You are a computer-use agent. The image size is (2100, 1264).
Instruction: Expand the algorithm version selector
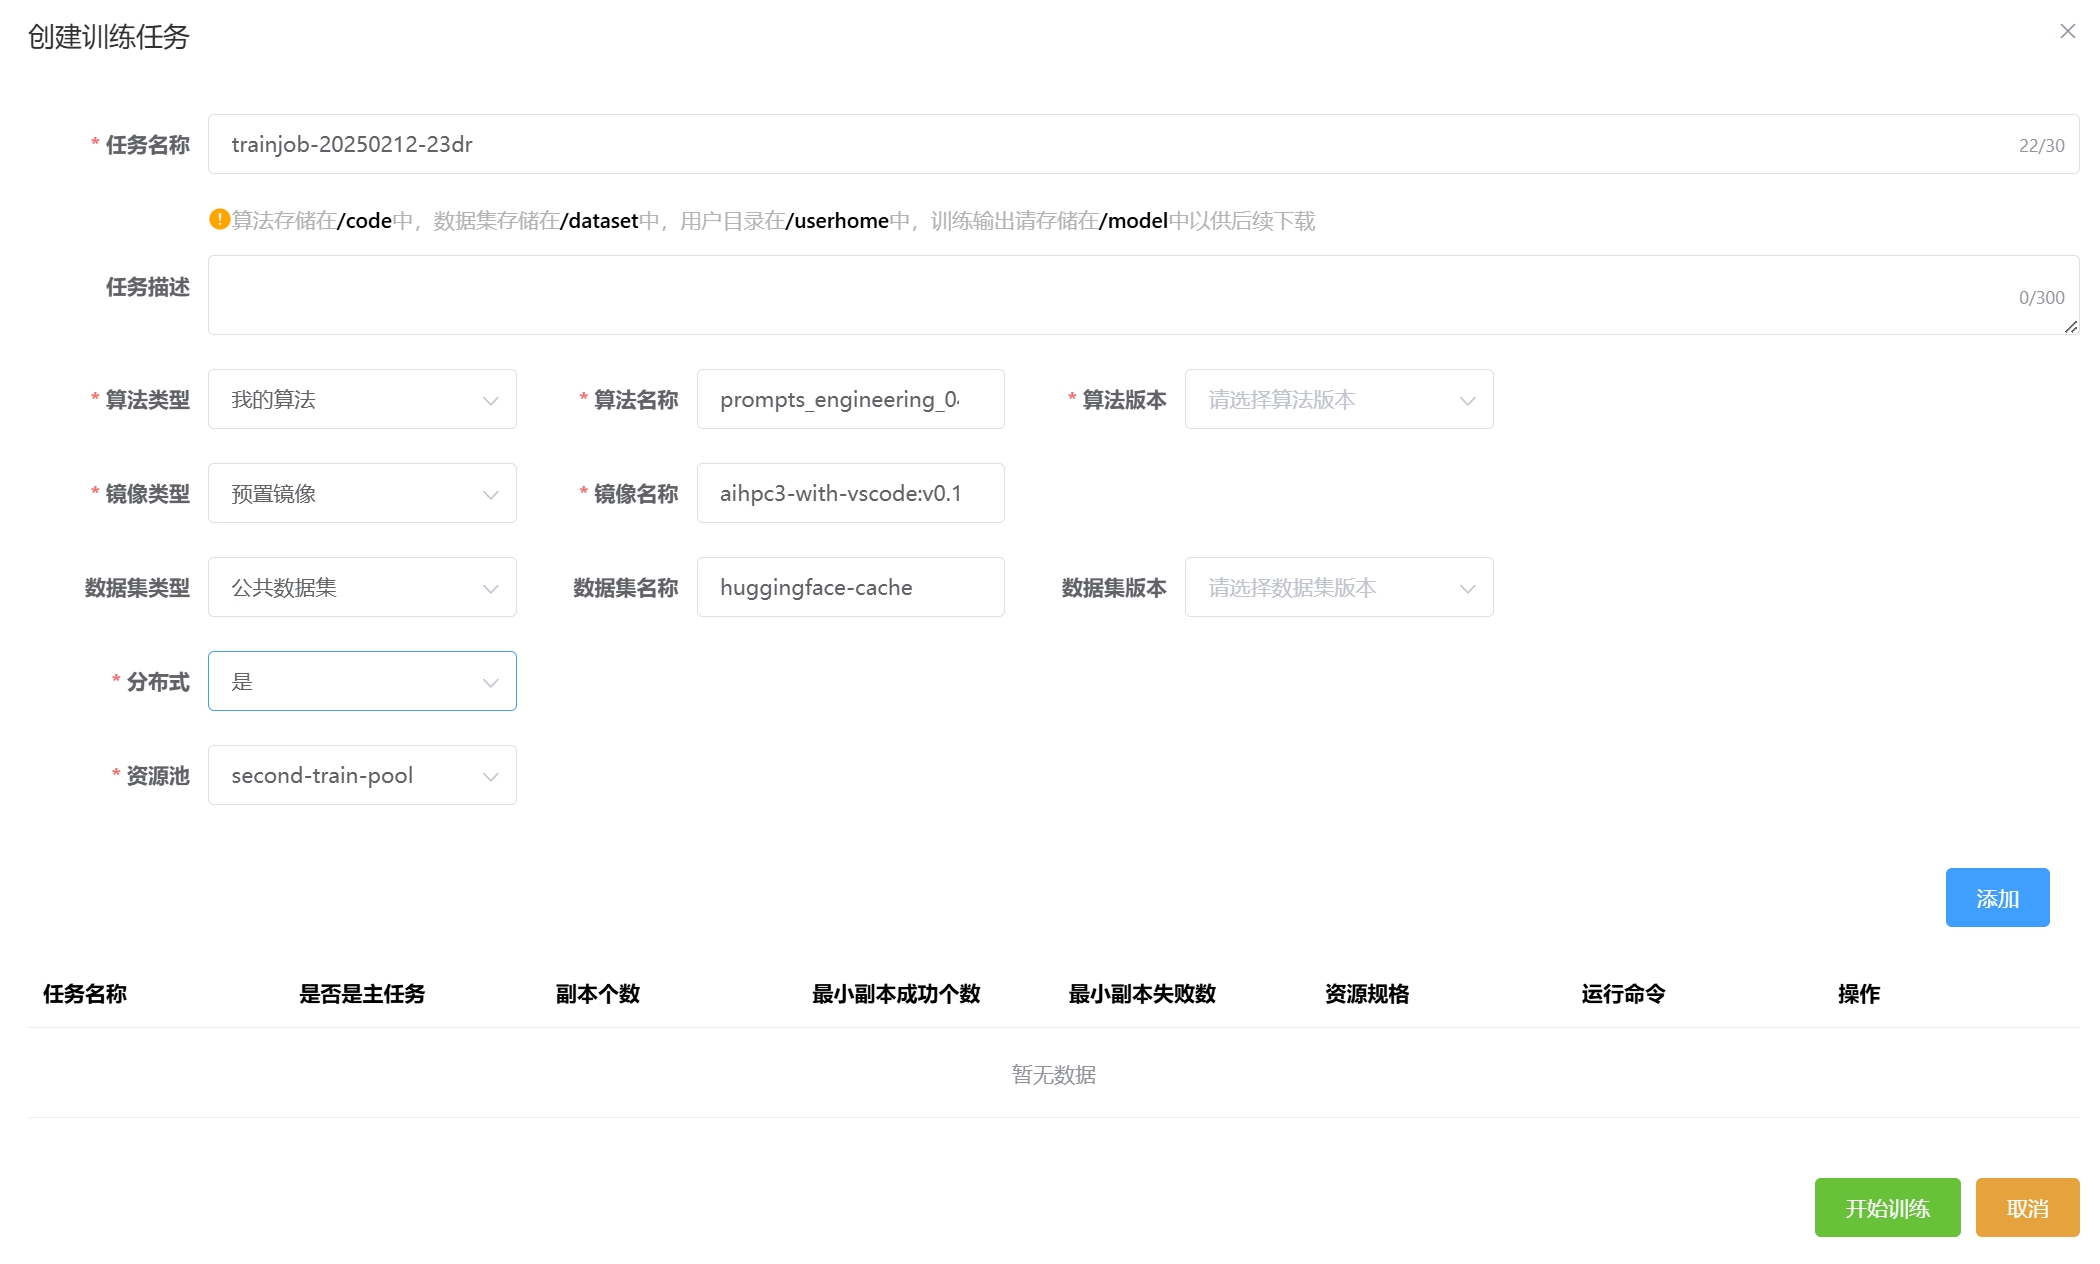(x=1338, y=400)
